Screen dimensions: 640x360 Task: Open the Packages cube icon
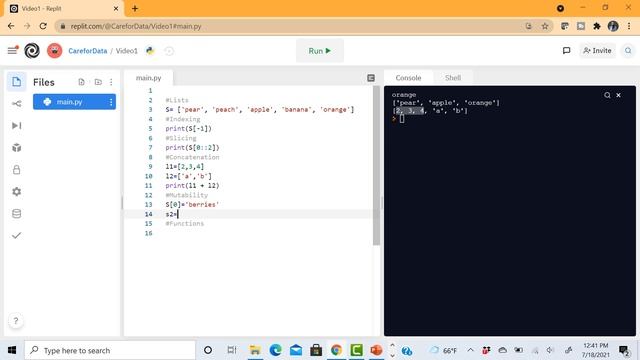click(x=16, y=147)
